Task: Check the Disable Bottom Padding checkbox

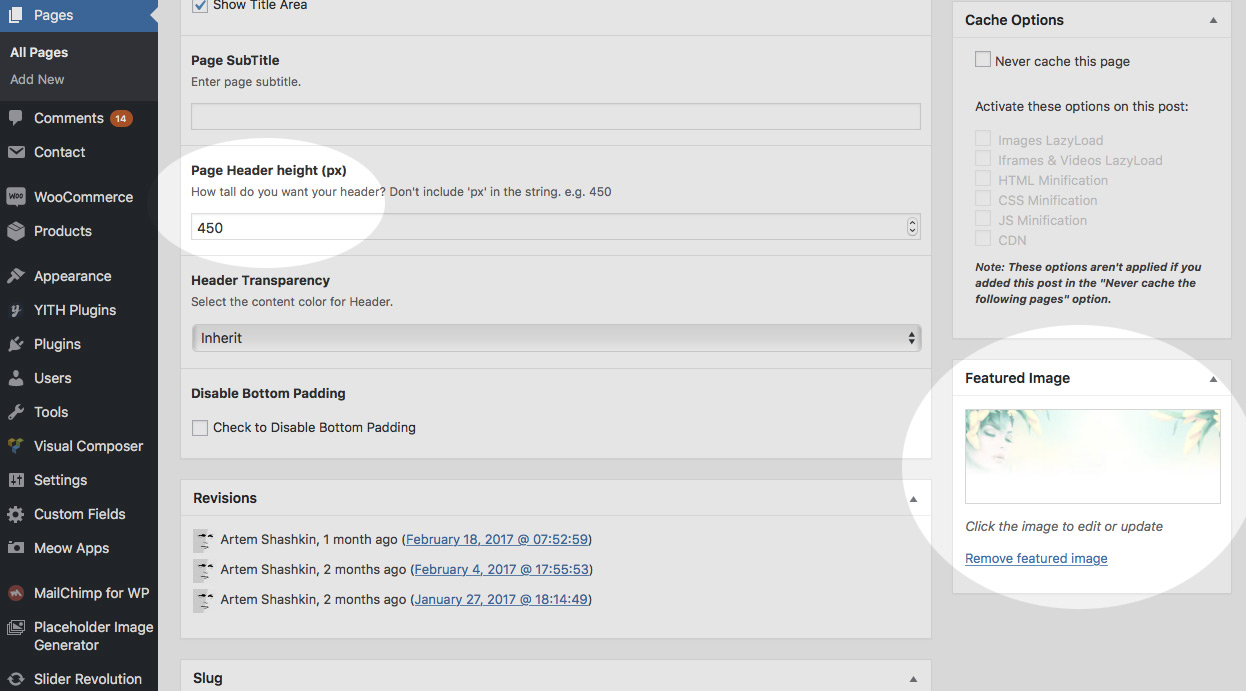Action: 200,428
